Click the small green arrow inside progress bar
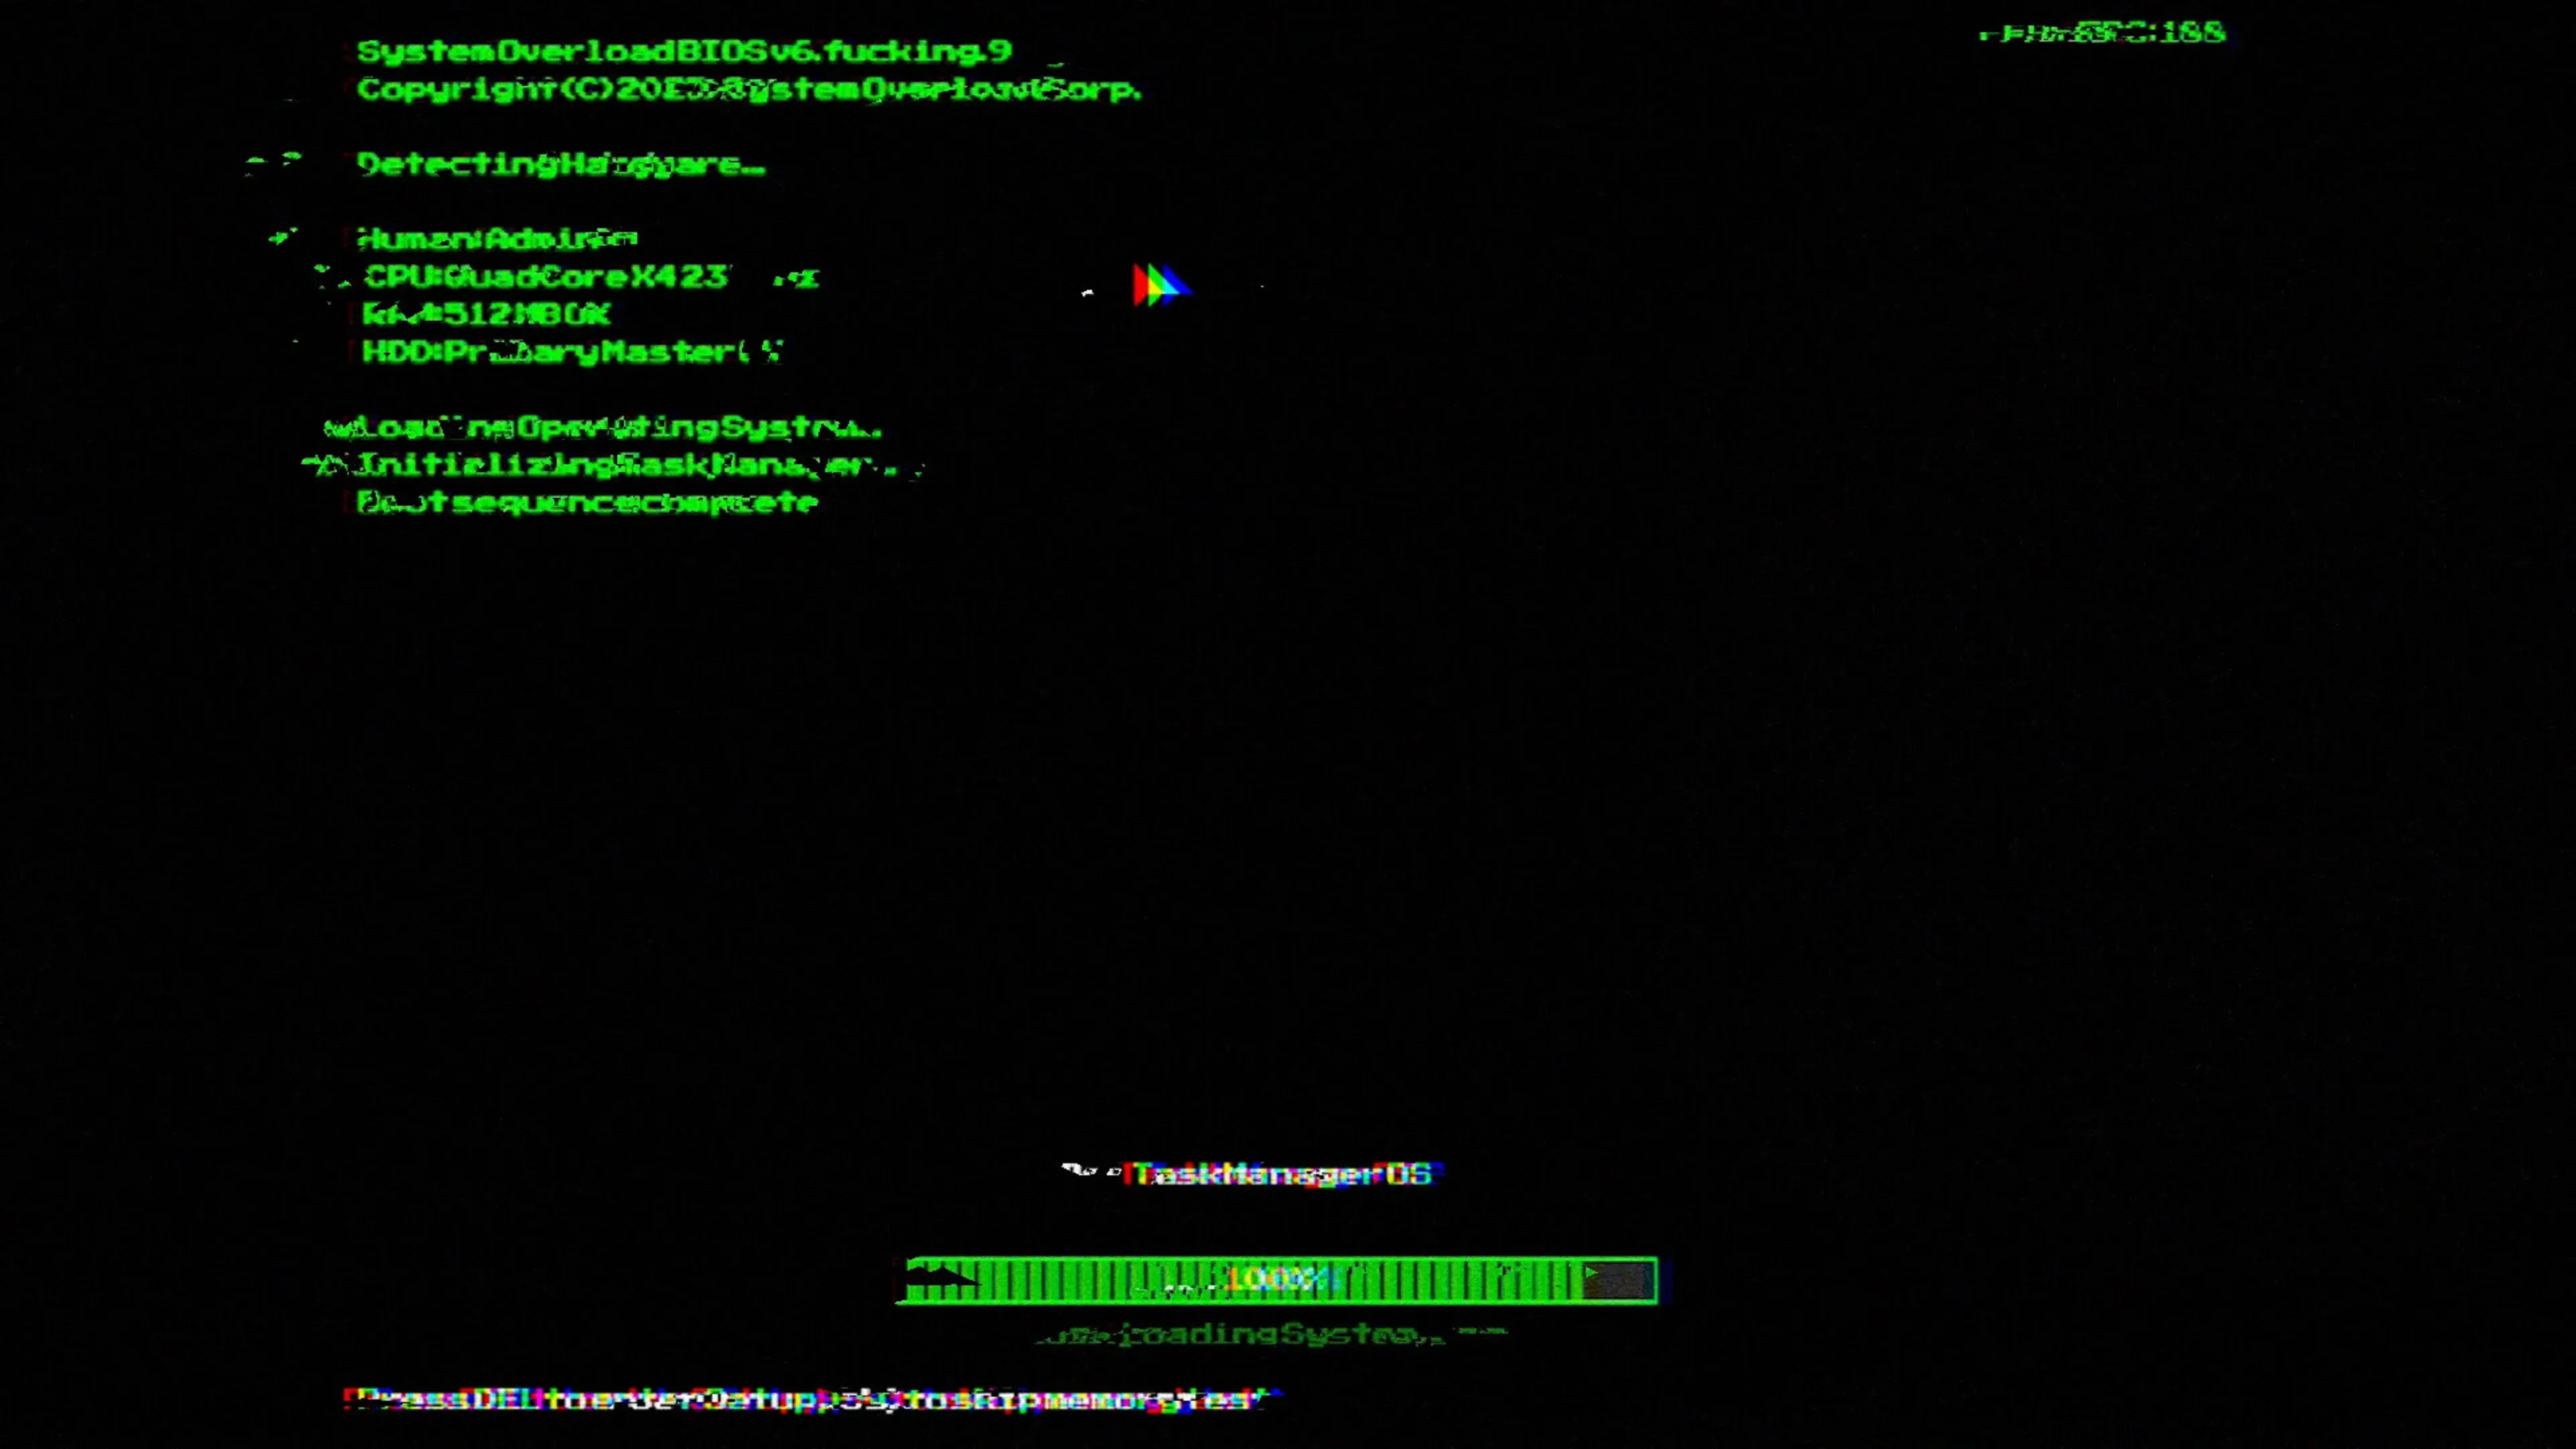This screenshot has width=2576, height=1449. tap(1590, 1273)
